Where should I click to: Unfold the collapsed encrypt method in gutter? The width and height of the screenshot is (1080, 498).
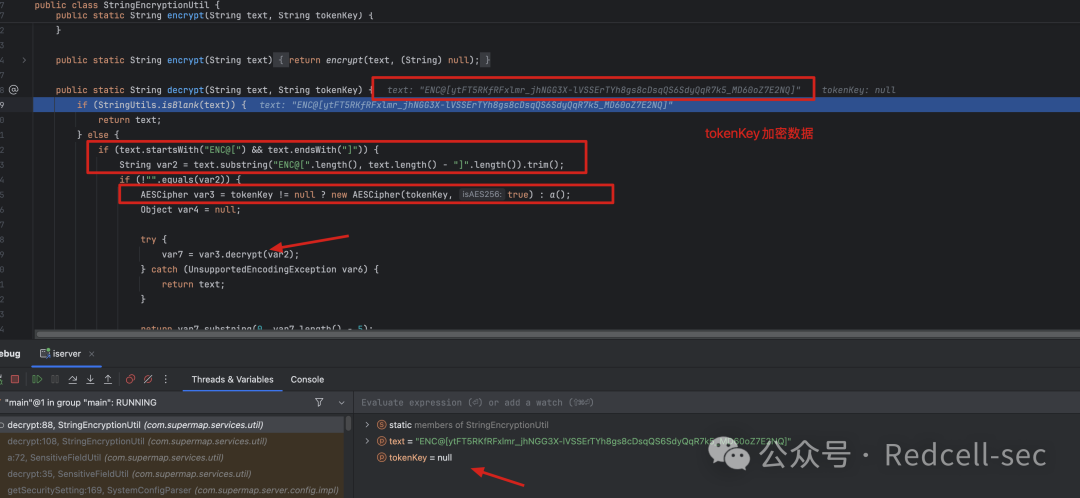[x=24, y=60]
